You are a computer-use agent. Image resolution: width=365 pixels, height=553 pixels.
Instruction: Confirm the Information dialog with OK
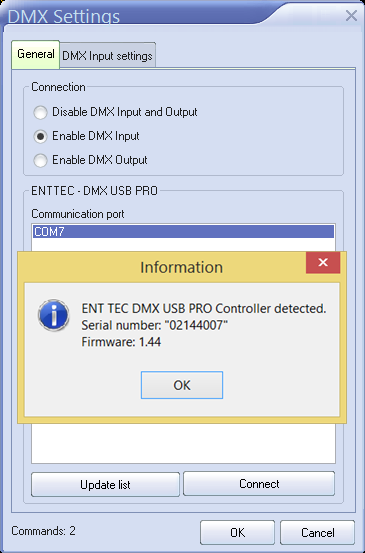182,385
